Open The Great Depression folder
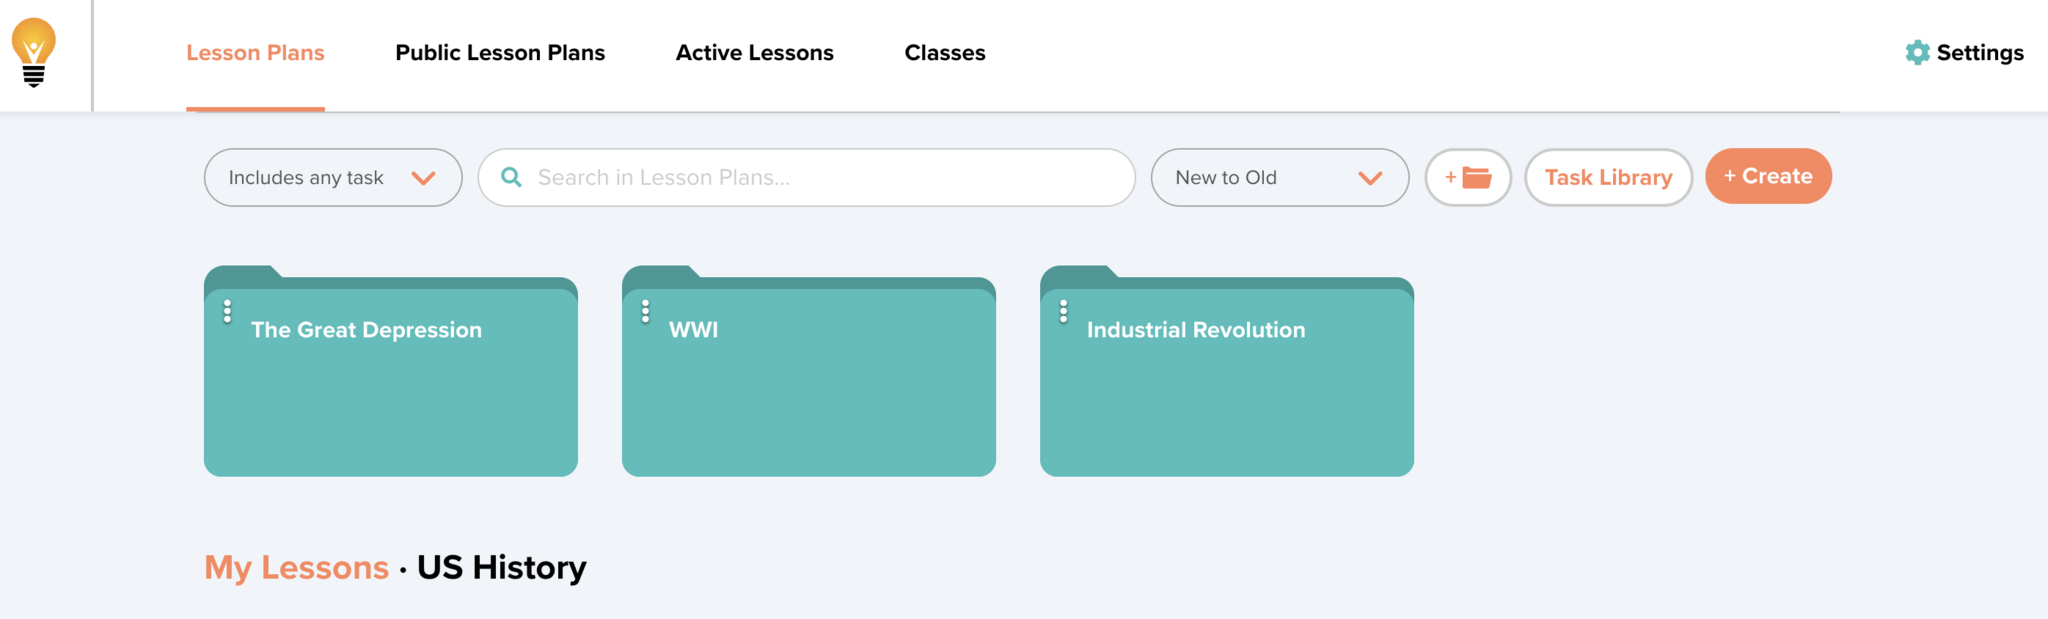 (391, 390)
